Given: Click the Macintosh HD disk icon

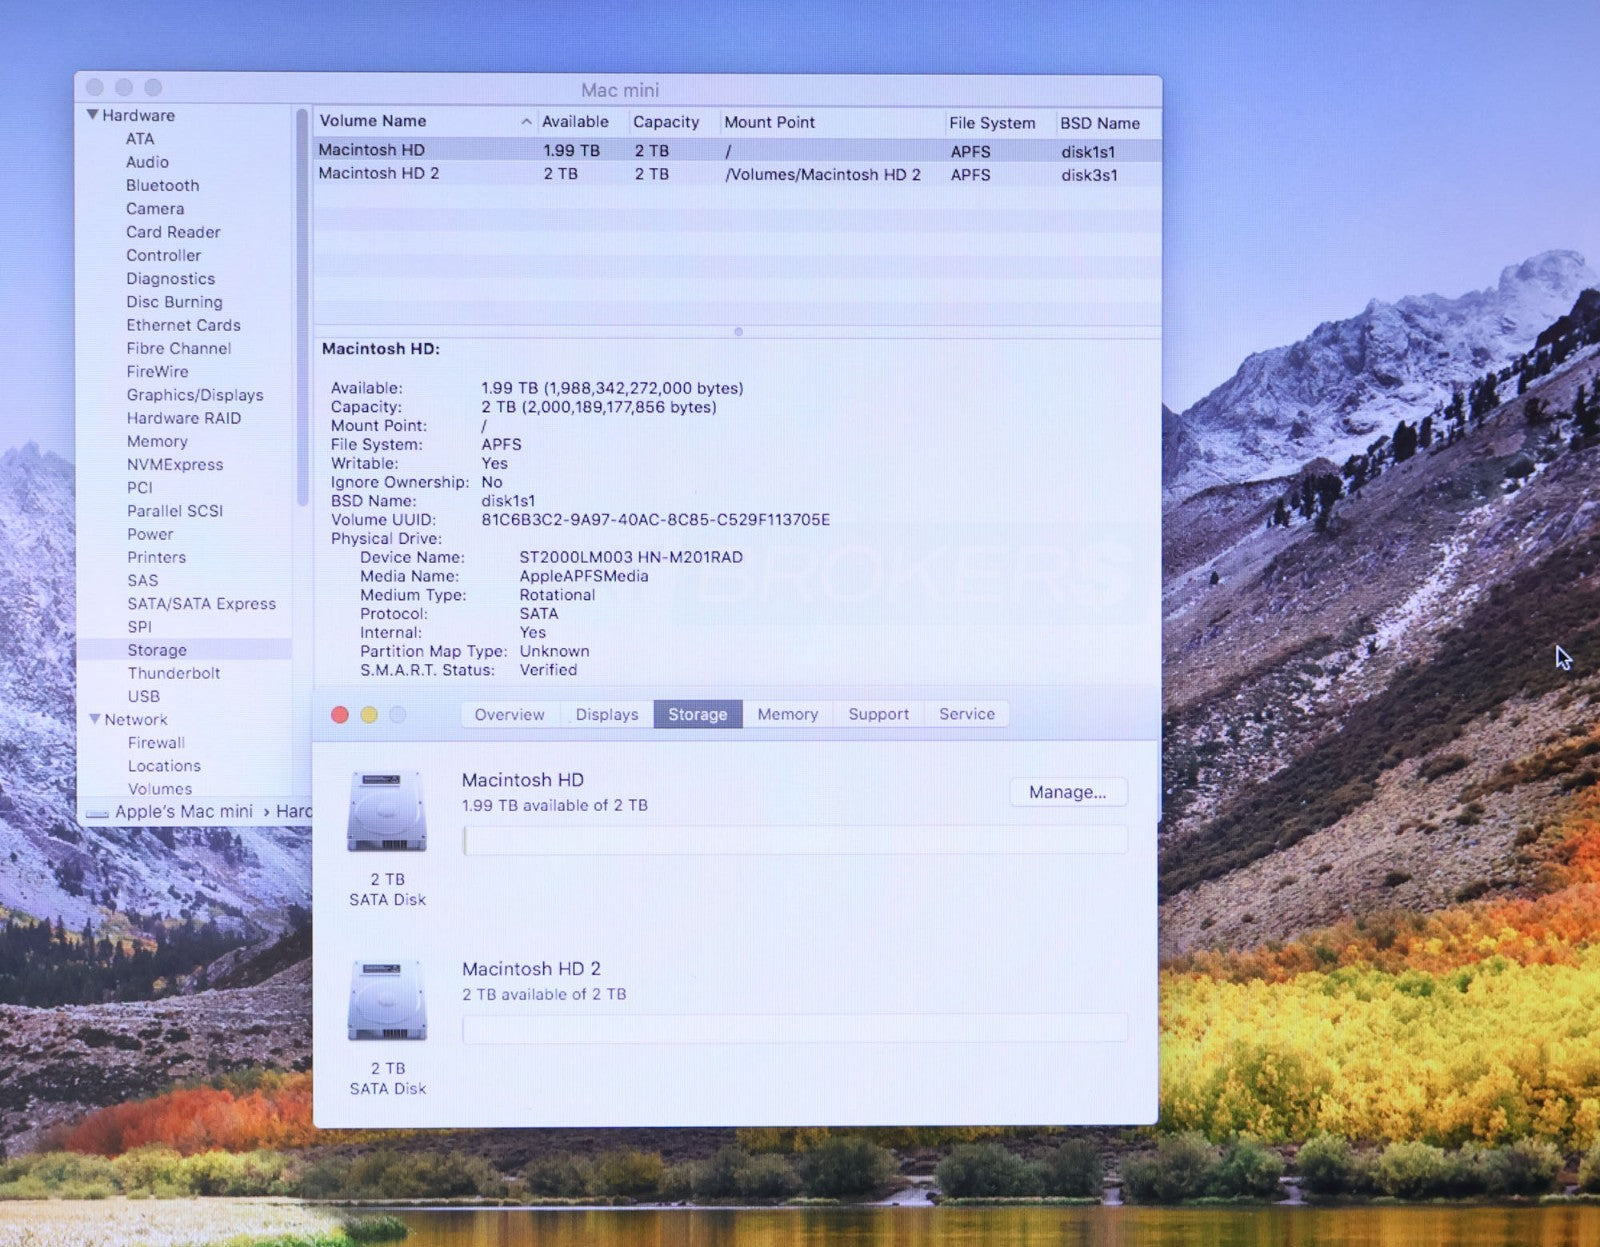Looking at the screenshot, I should coord(387,811).
